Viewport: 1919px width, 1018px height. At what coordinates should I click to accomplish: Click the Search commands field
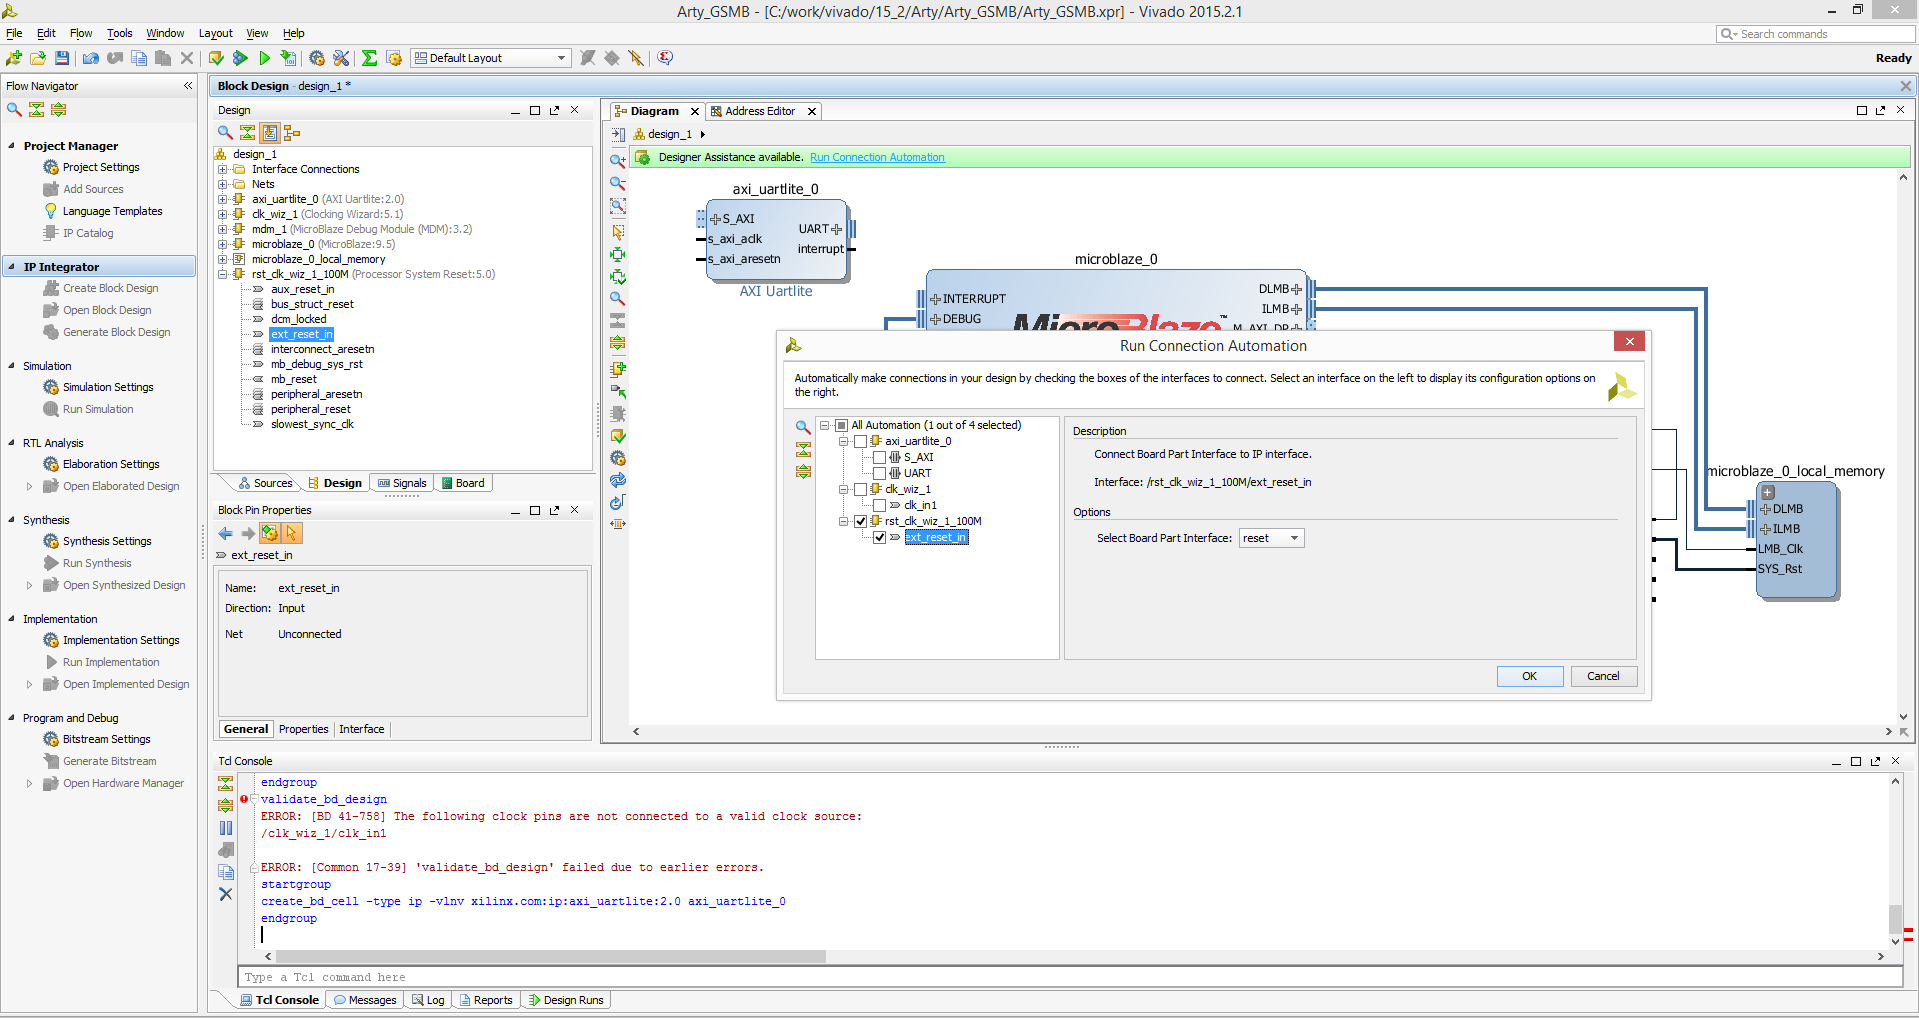(1816, 34)
